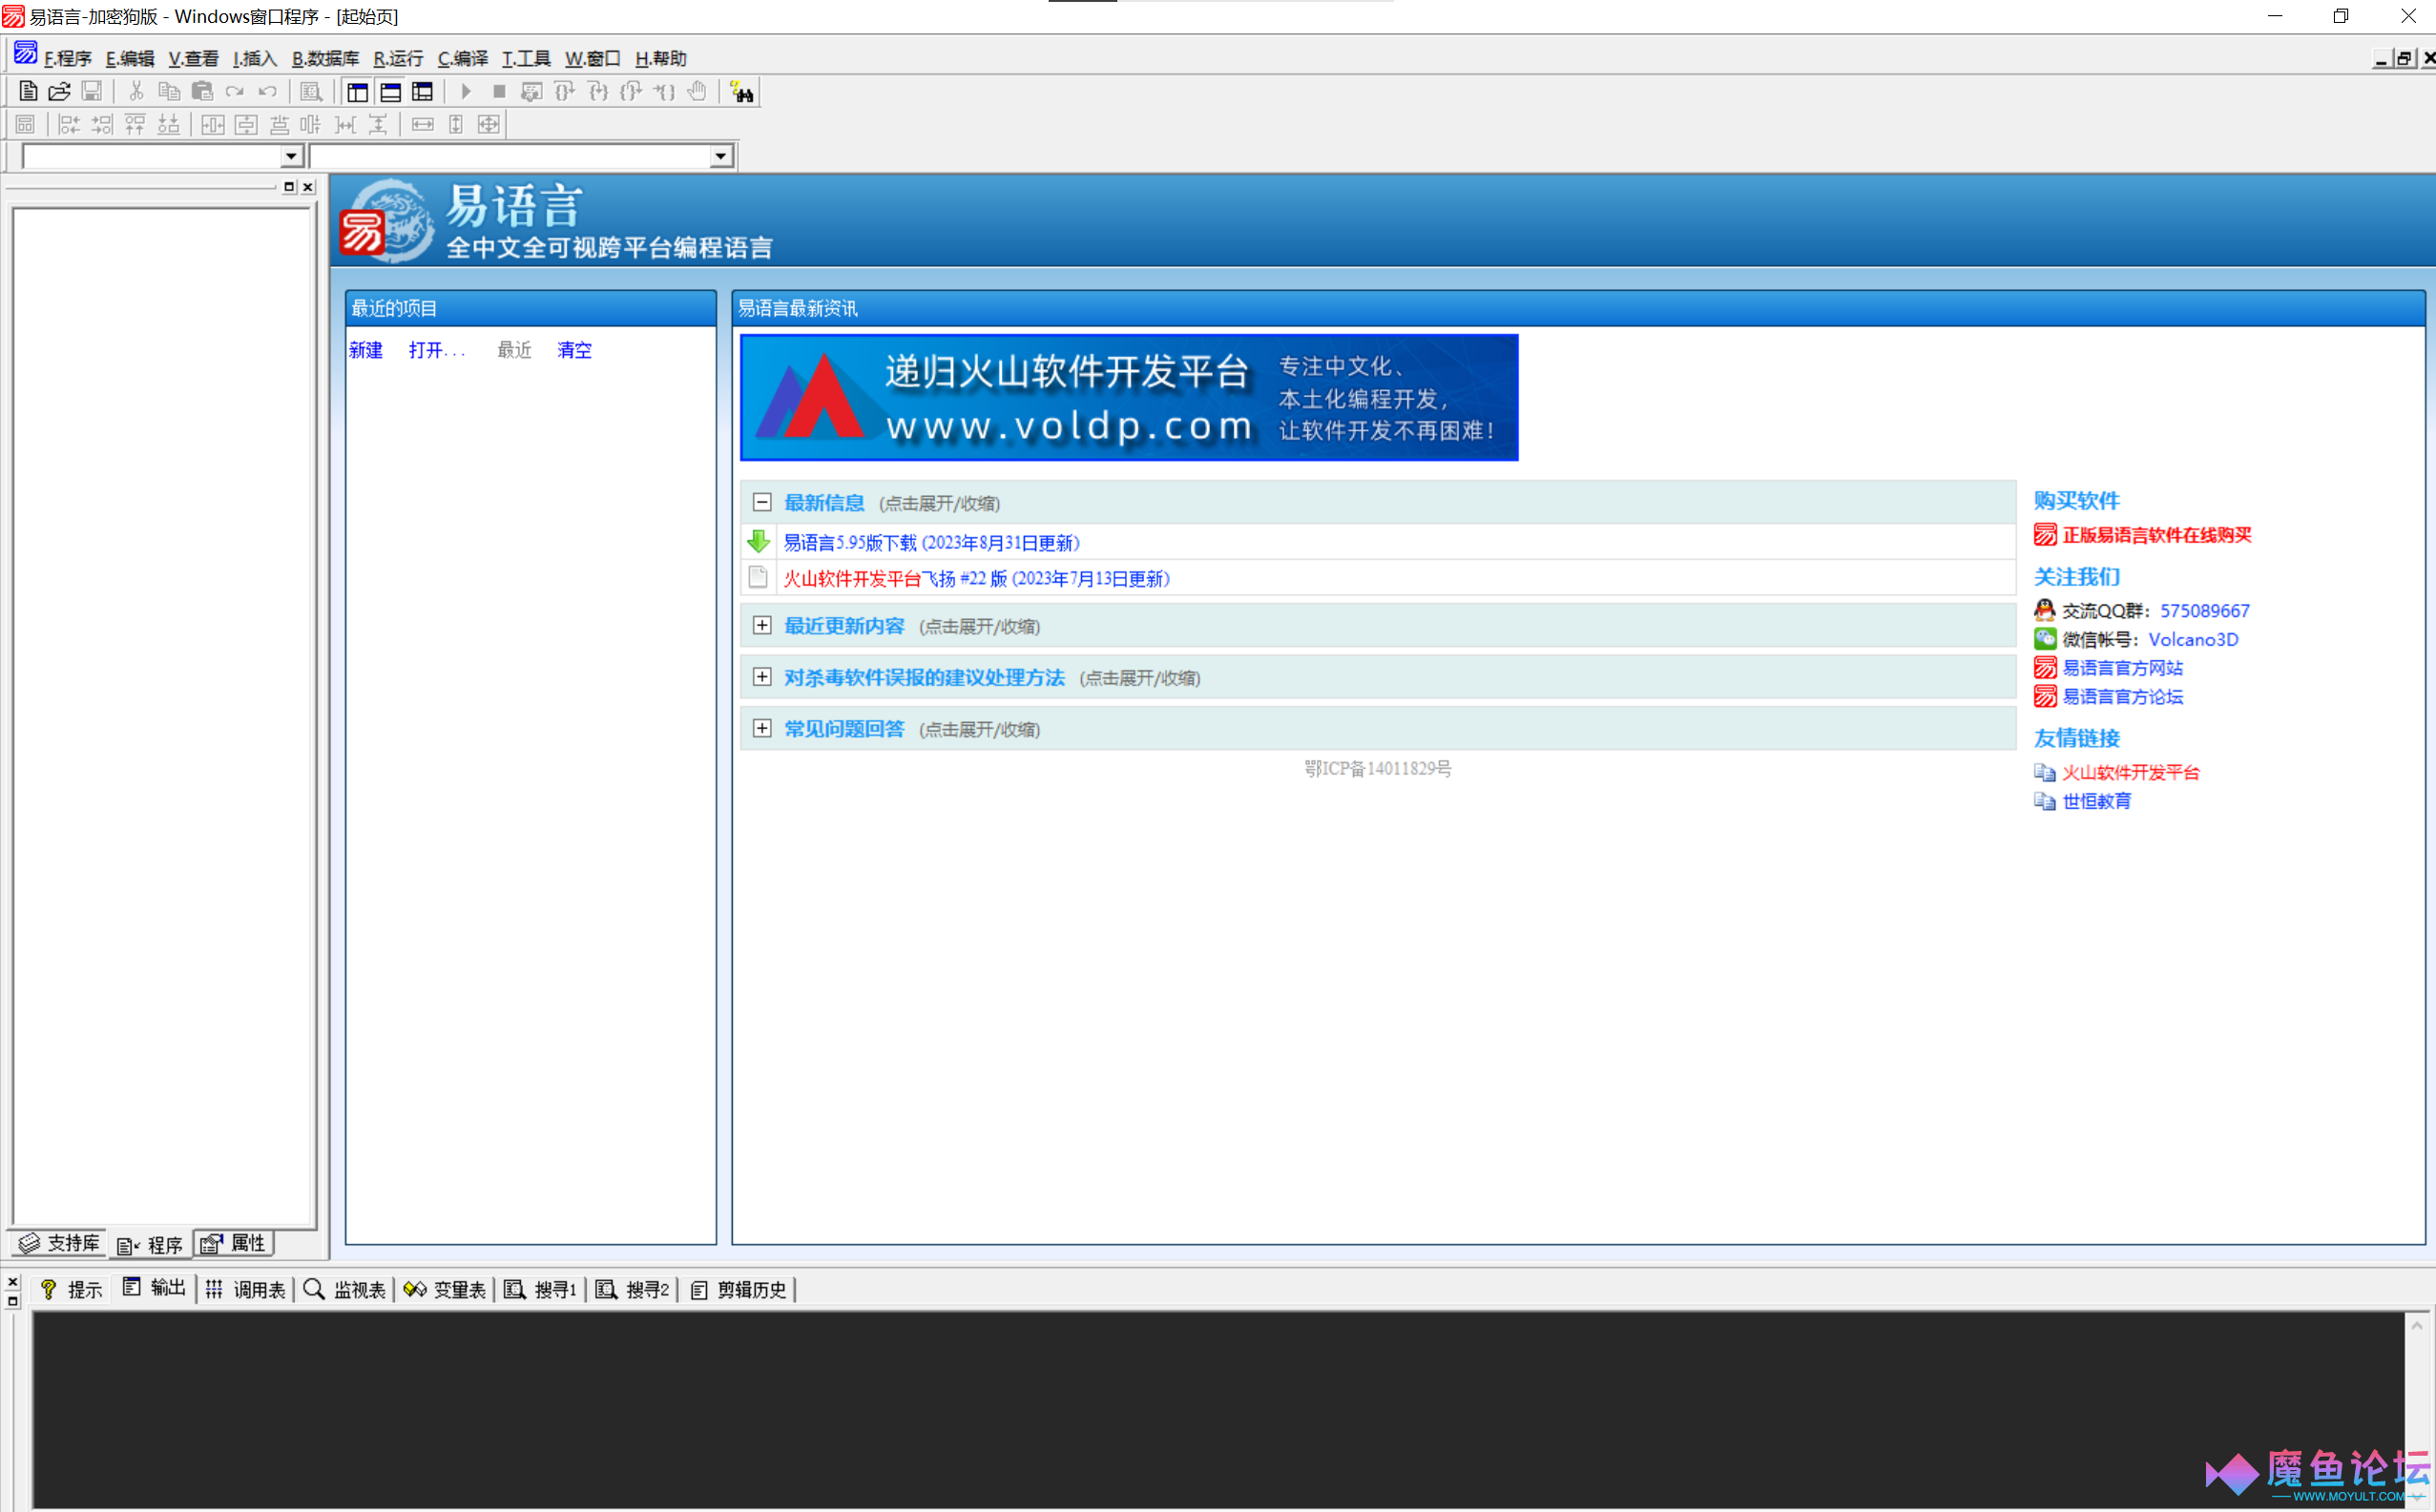This screenshot has width=2436, height=1512.
Task: Click the Save floppy disk icon
Action: 92,92
